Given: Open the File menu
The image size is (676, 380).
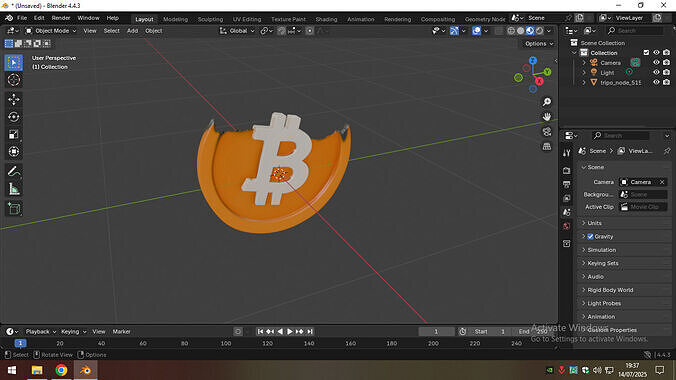Looking at the screenshot, I should [x=22, y=18].
